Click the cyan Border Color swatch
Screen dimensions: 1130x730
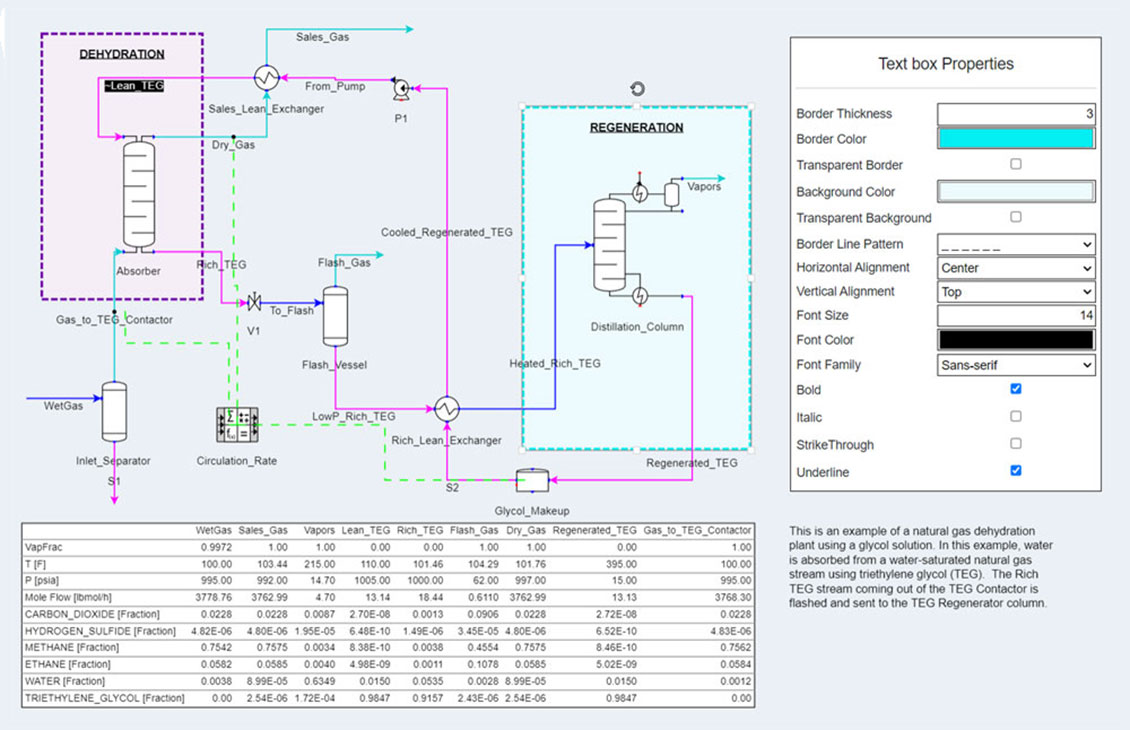1016,139
